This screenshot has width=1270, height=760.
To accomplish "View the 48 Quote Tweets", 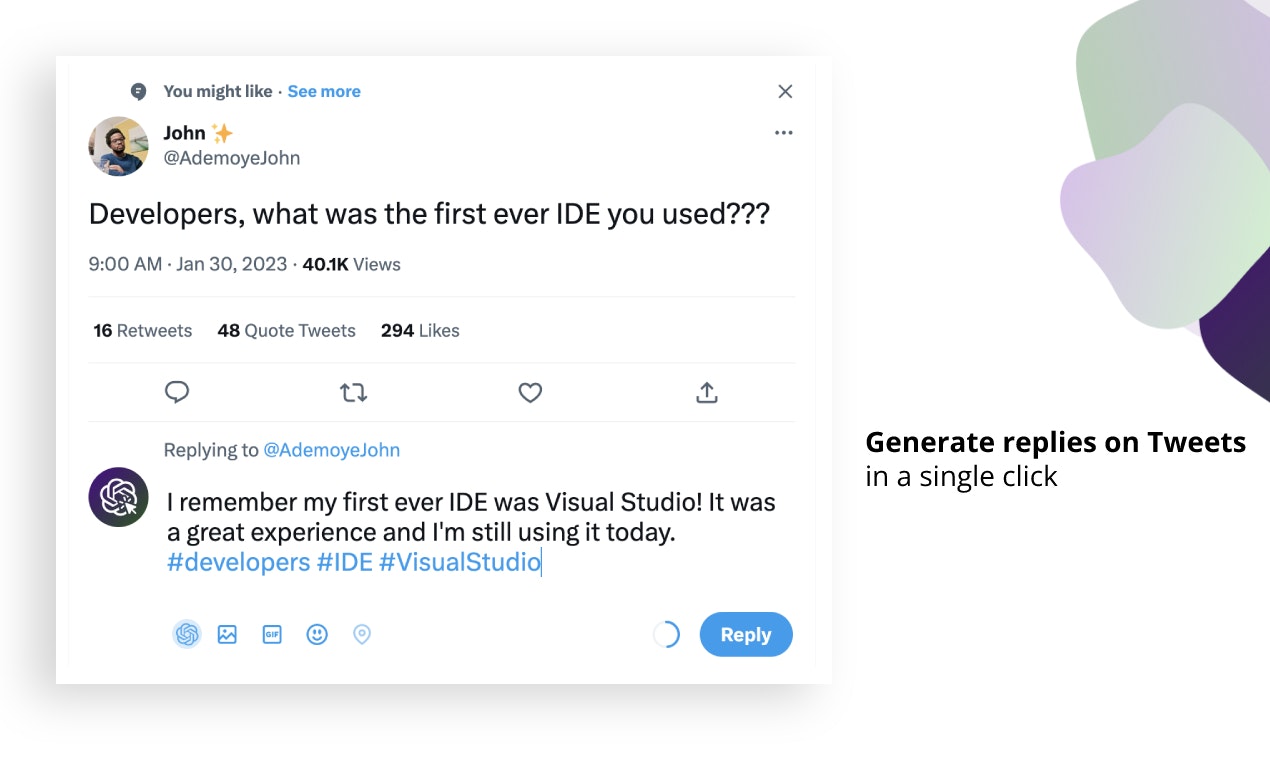I will point(286,331).
